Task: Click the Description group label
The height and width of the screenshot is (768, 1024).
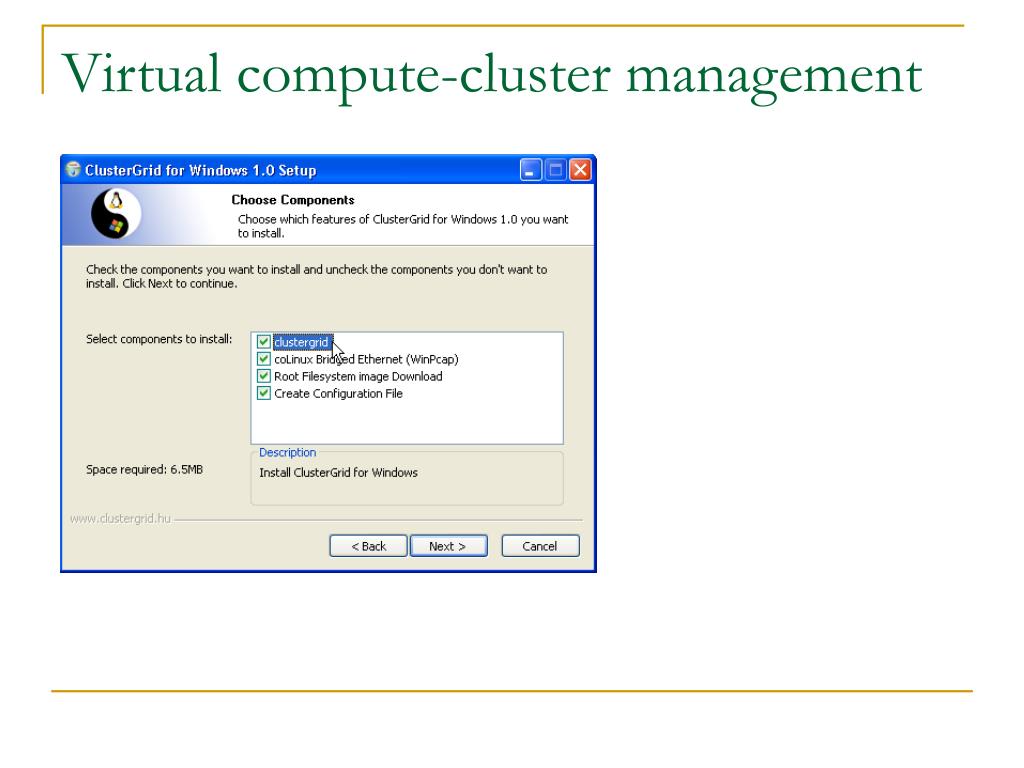Action: pyautogui.click(x=287, y=453)
